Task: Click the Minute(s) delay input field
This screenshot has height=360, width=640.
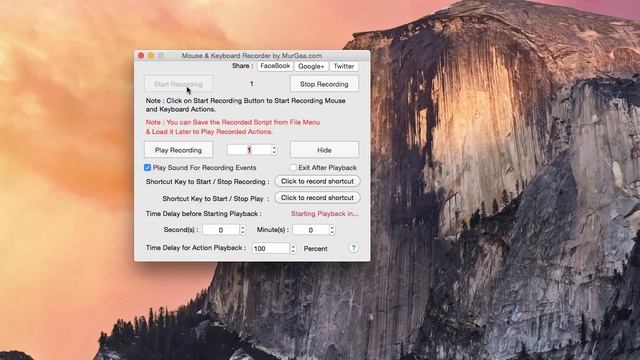Action: point(311,230)
